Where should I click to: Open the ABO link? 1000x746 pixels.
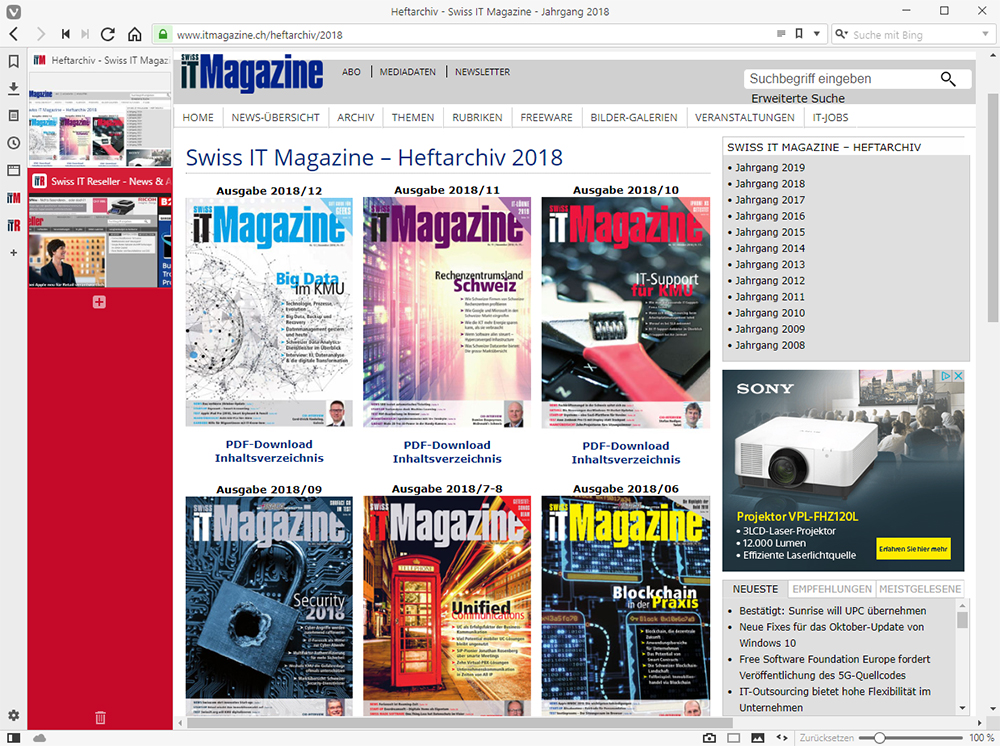pos(351,72)
